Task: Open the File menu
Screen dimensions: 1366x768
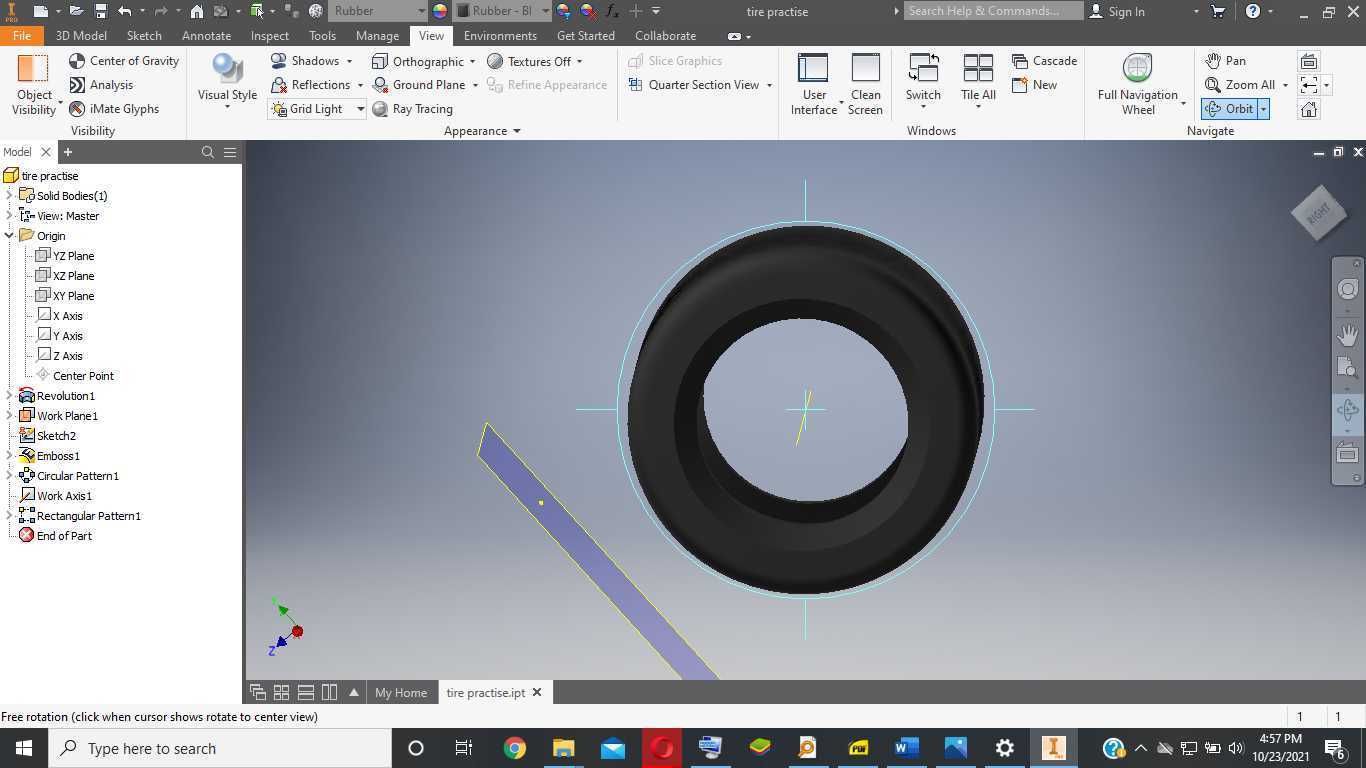Action: (21, 35)
